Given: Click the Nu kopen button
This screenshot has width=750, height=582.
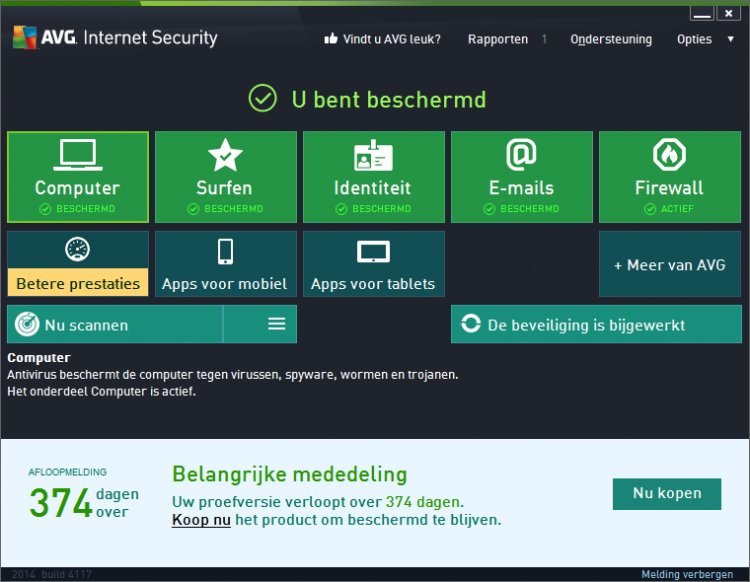Looking at the screenshot, I should tap(667, 493).
